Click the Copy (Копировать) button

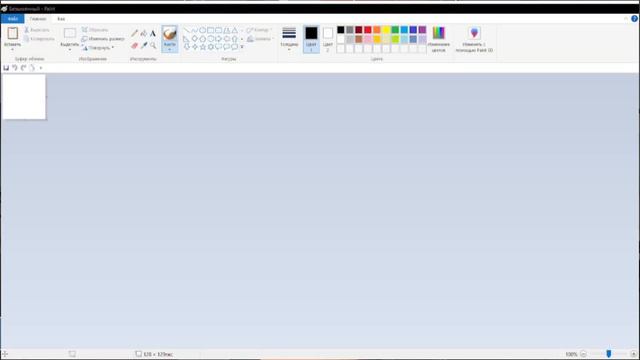pyautogui.click(x=39, y=39)
